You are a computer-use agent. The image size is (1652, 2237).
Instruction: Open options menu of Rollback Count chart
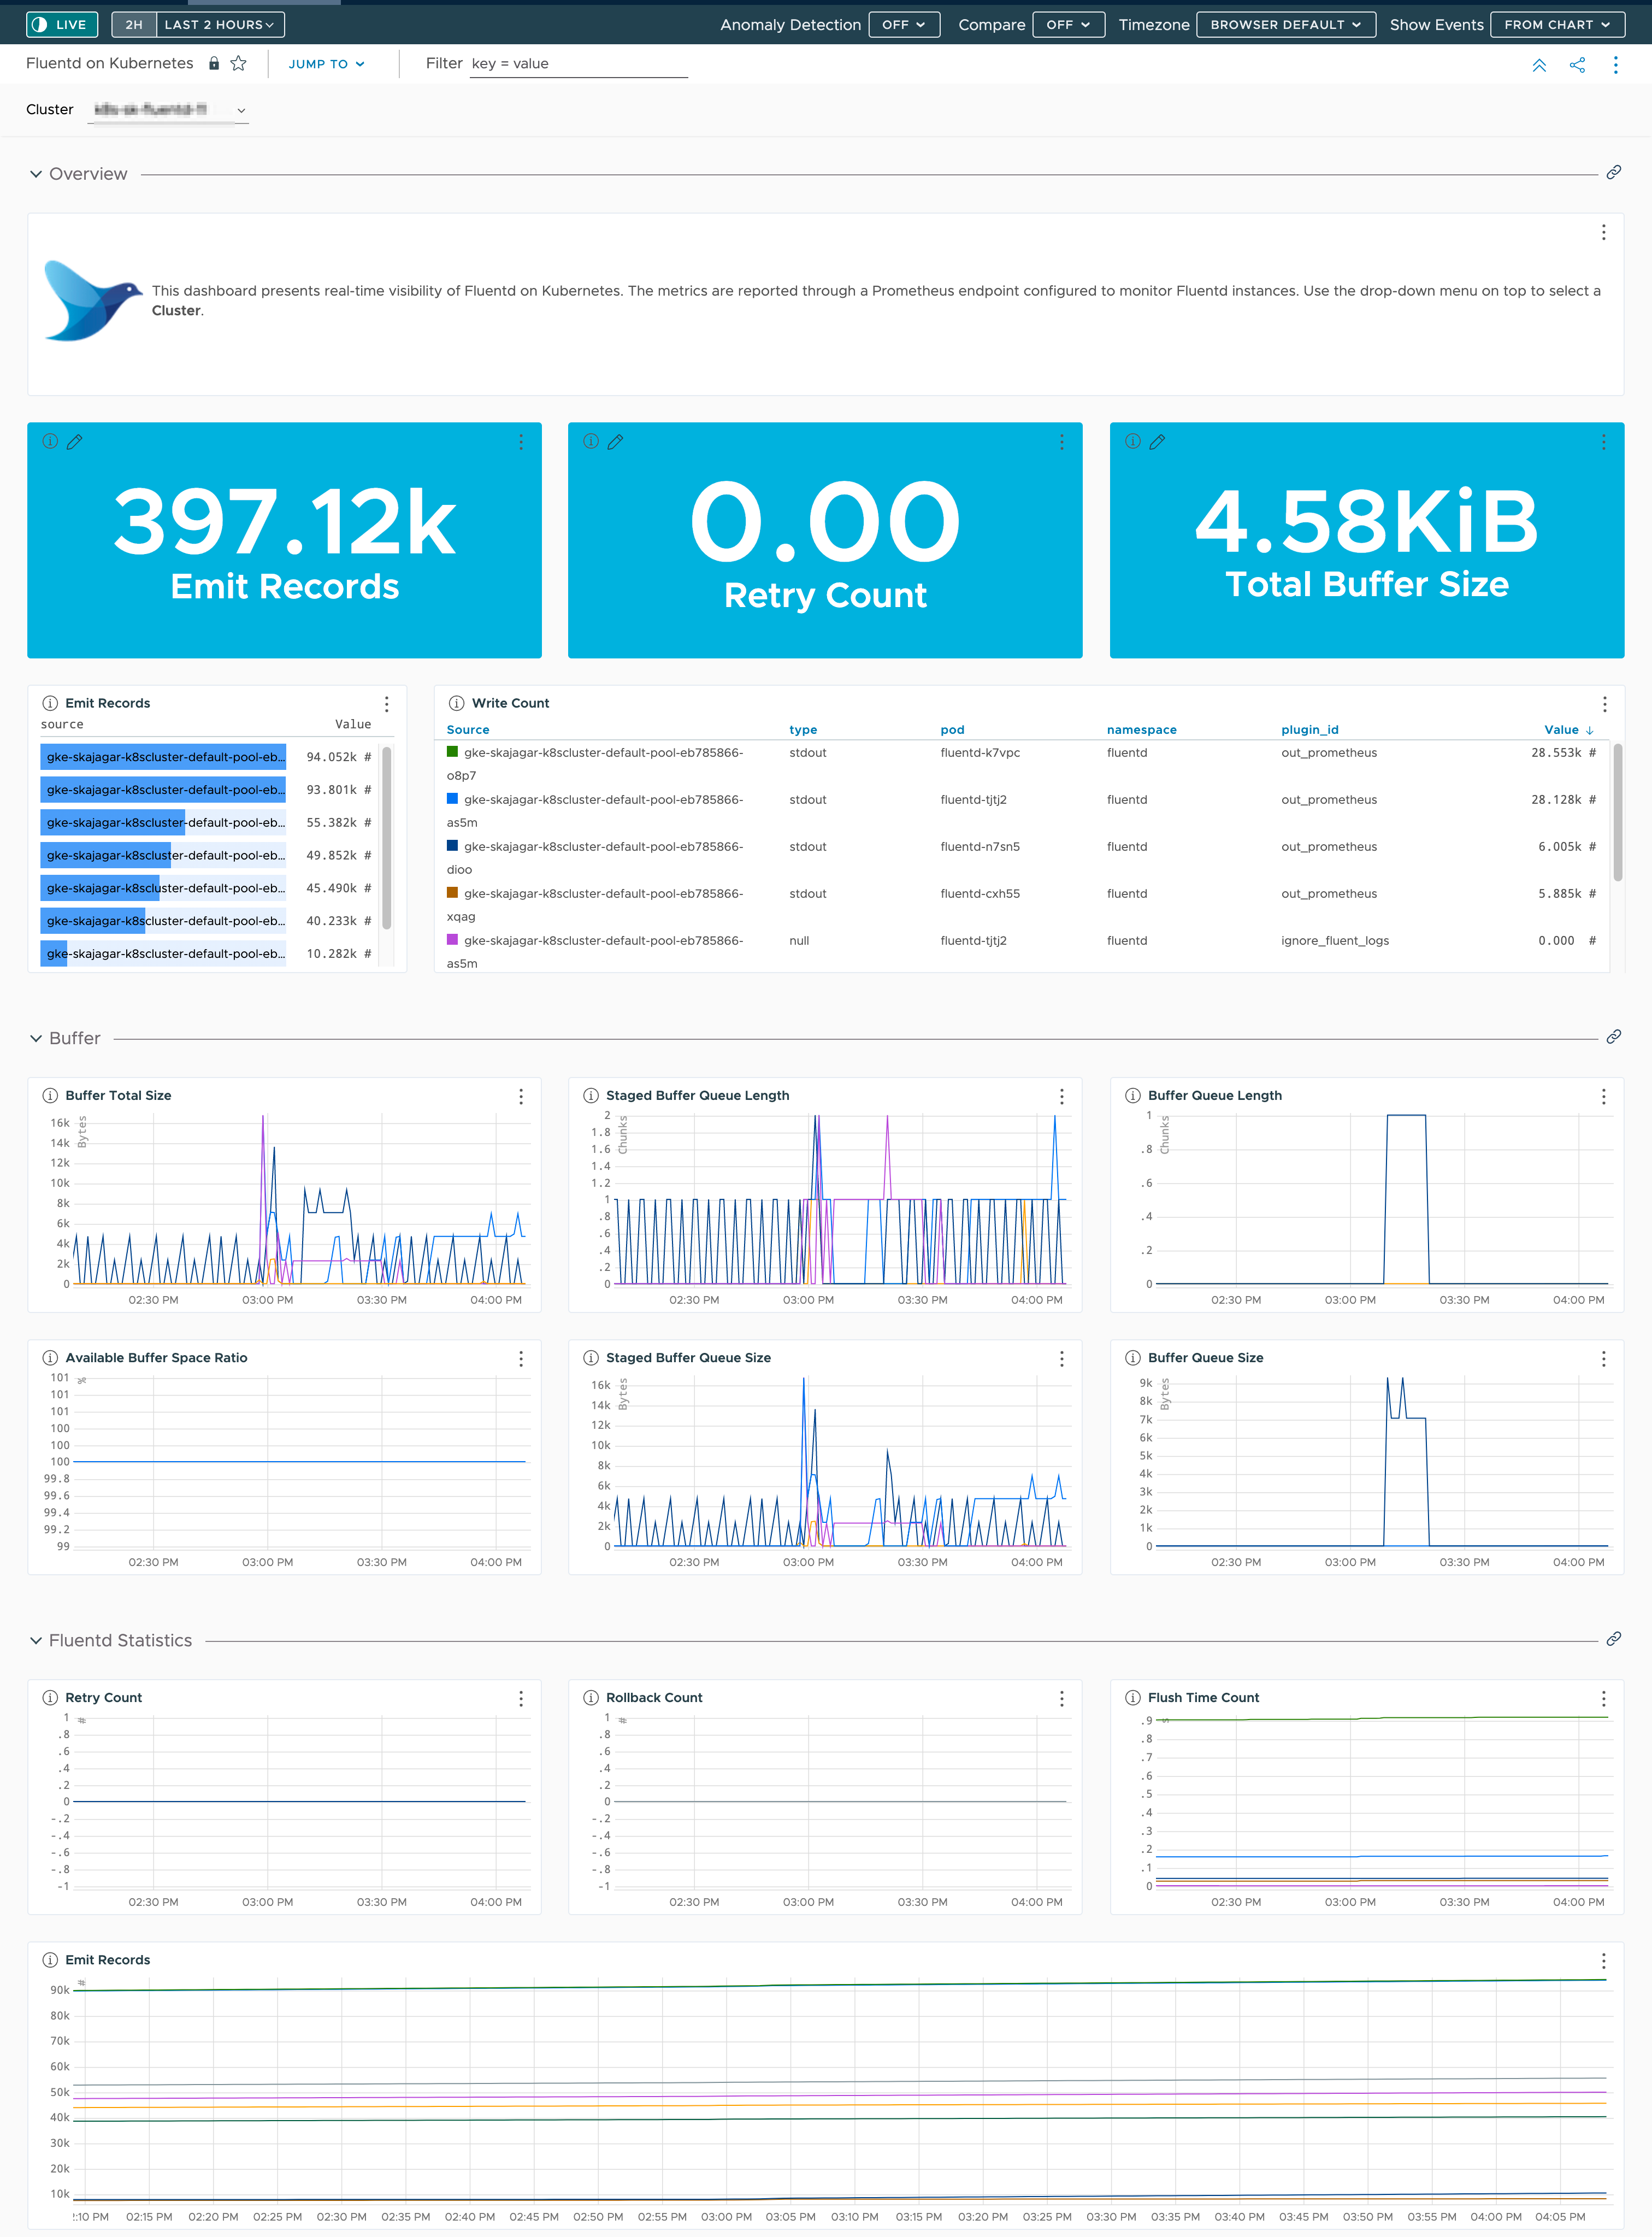(1061, 1698)
